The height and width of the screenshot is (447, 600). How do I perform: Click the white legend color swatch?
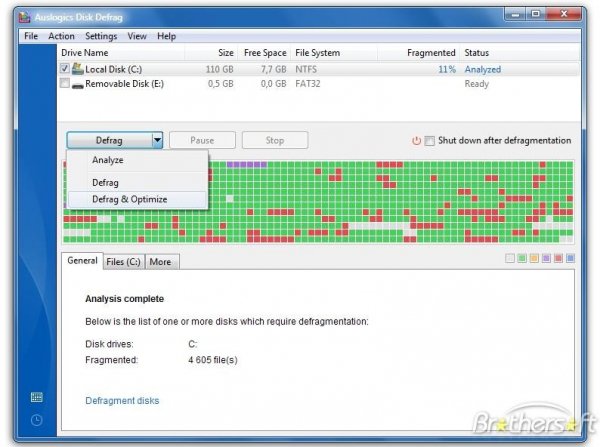click(x=510, y=258)
